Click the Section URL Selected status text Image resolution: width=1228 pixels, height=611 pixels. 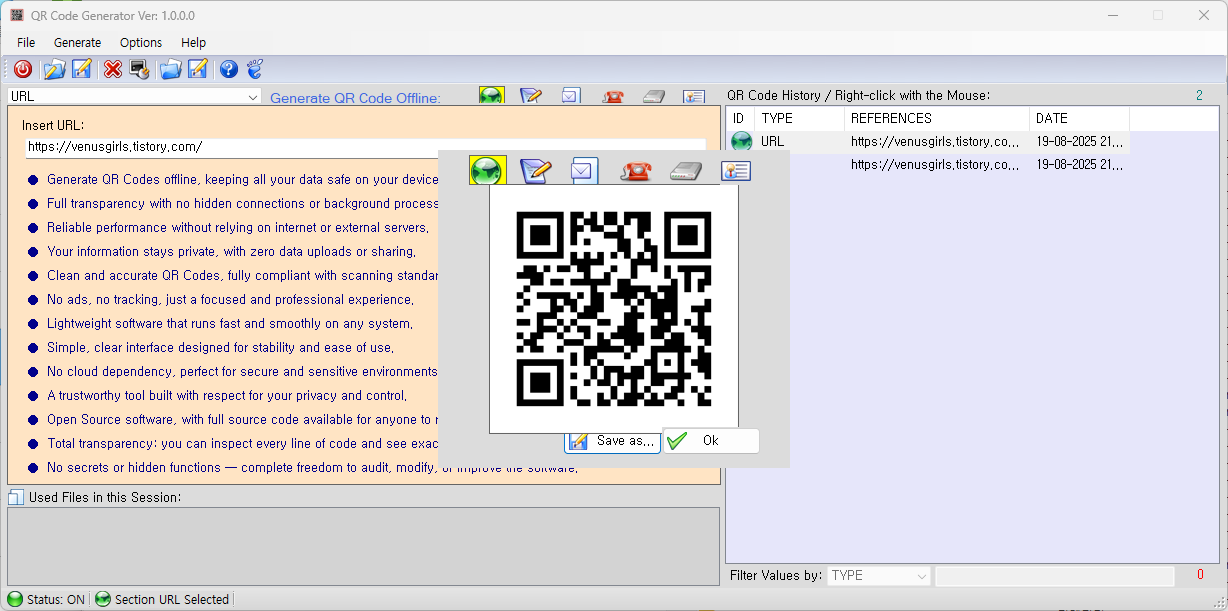coord(172,600)
